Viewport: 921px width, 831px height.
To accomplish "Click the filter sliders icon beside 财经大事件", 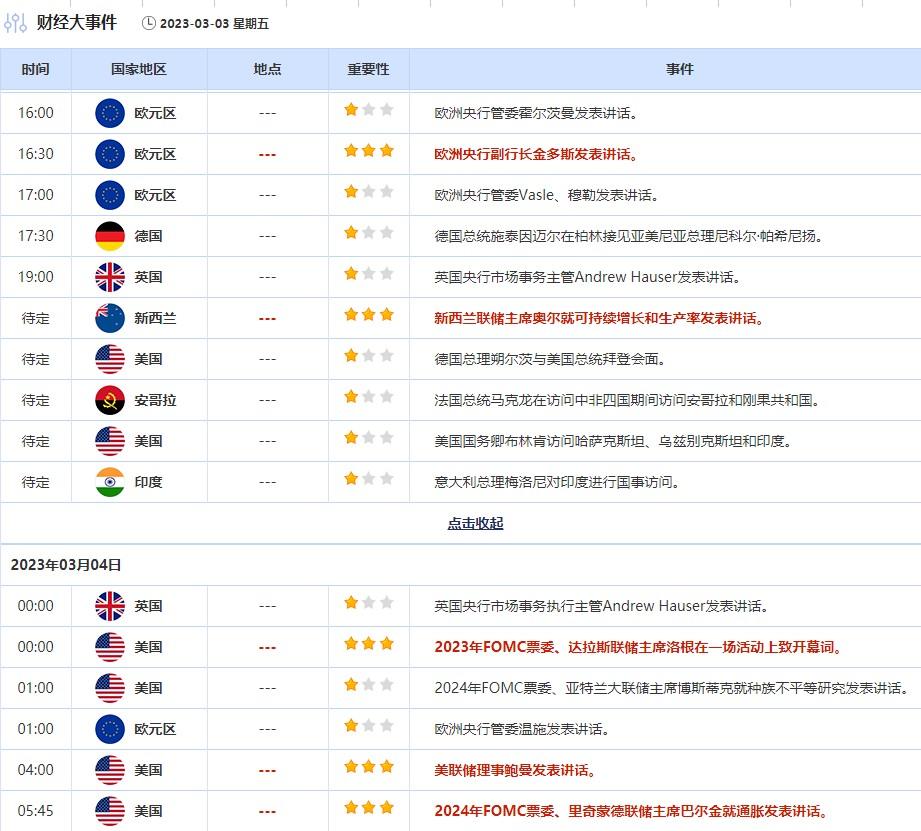I will 15,23.
